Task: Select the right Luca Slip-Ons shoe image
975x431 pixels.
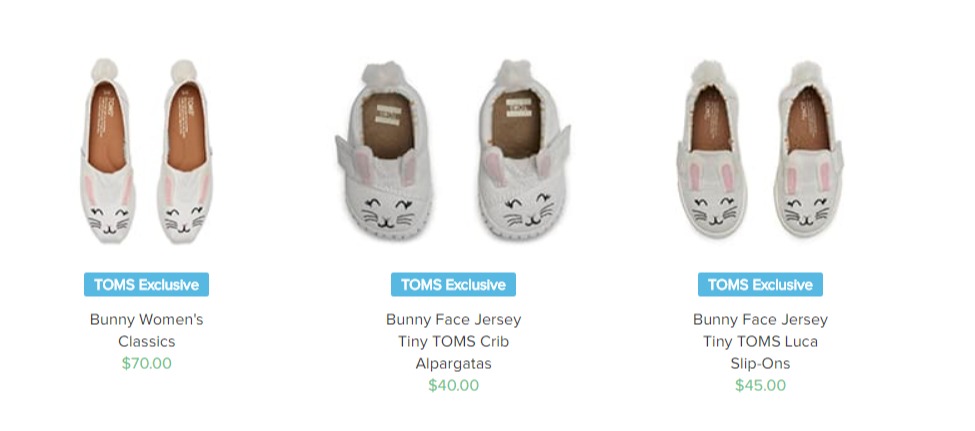Action: tap(808, 149)
